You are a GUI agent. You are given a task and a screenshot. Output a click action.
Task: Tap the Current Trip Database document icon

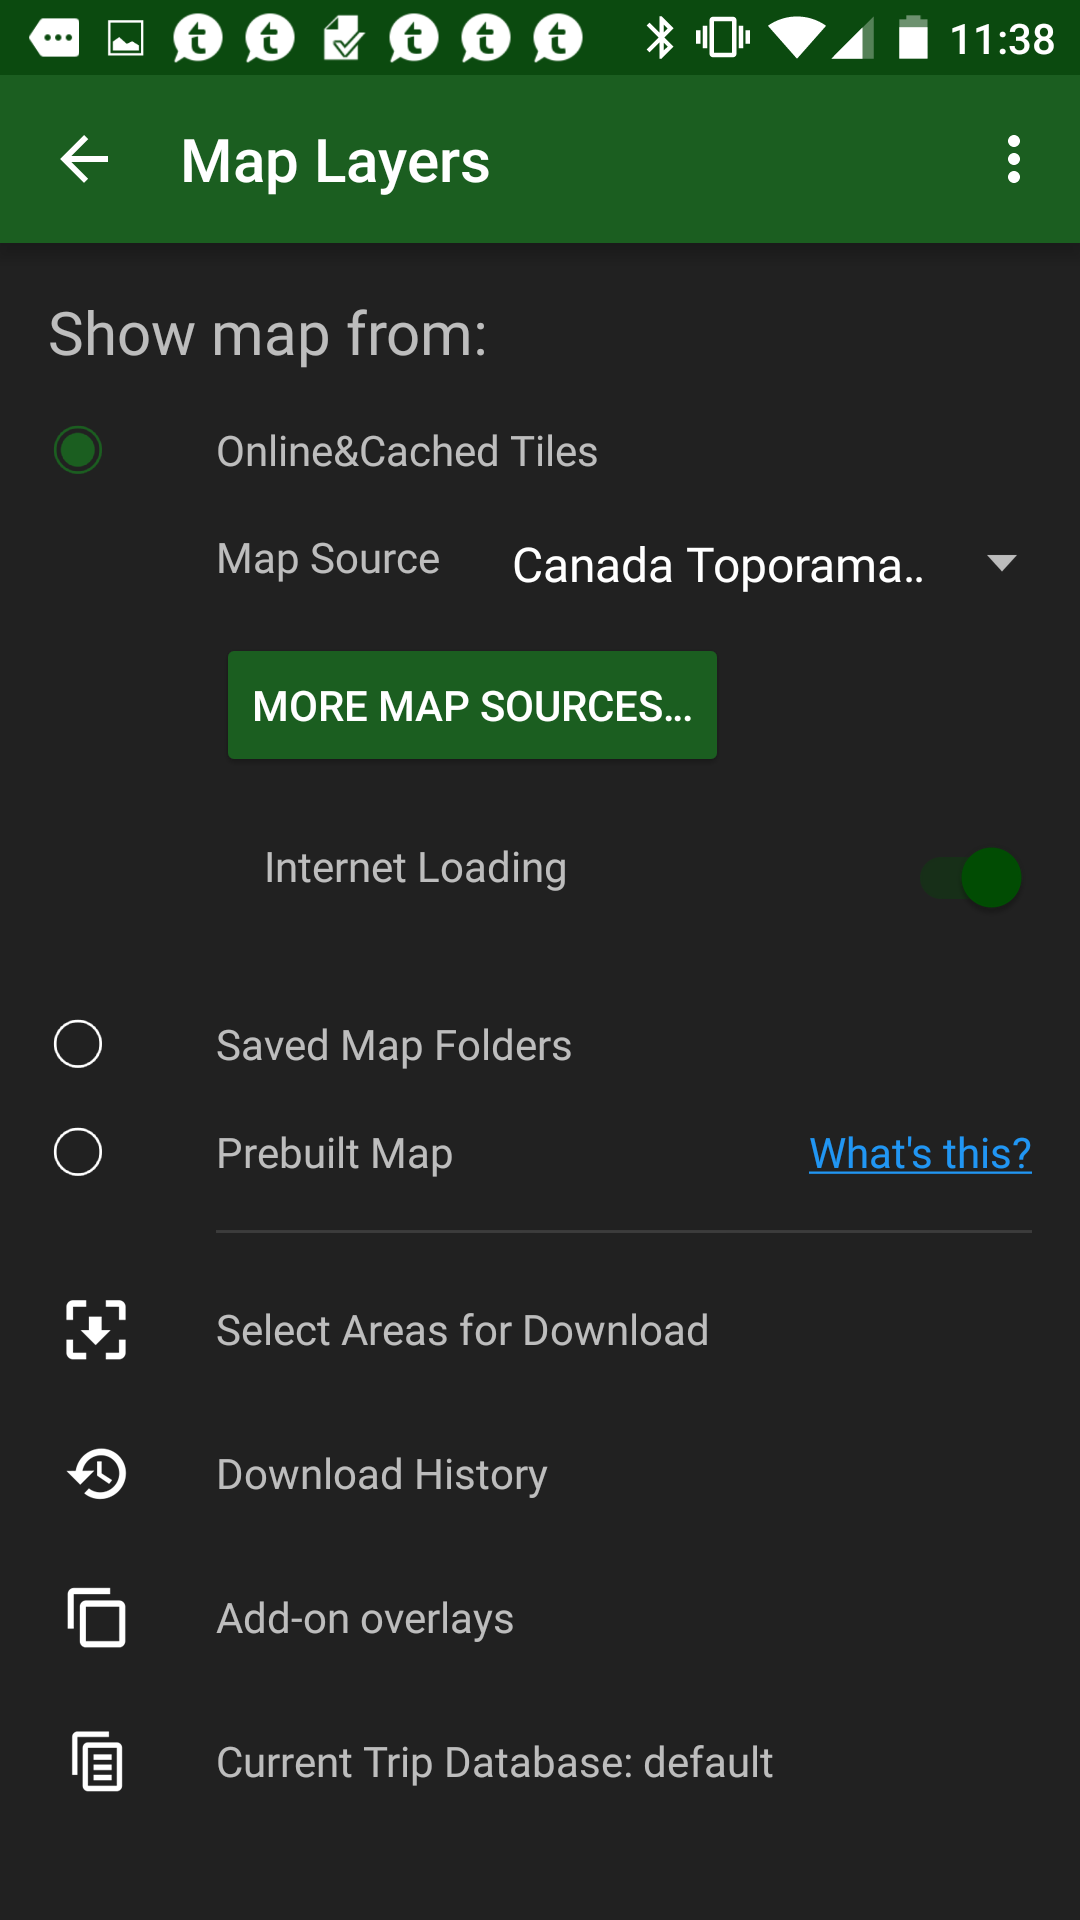point(97,1761)
